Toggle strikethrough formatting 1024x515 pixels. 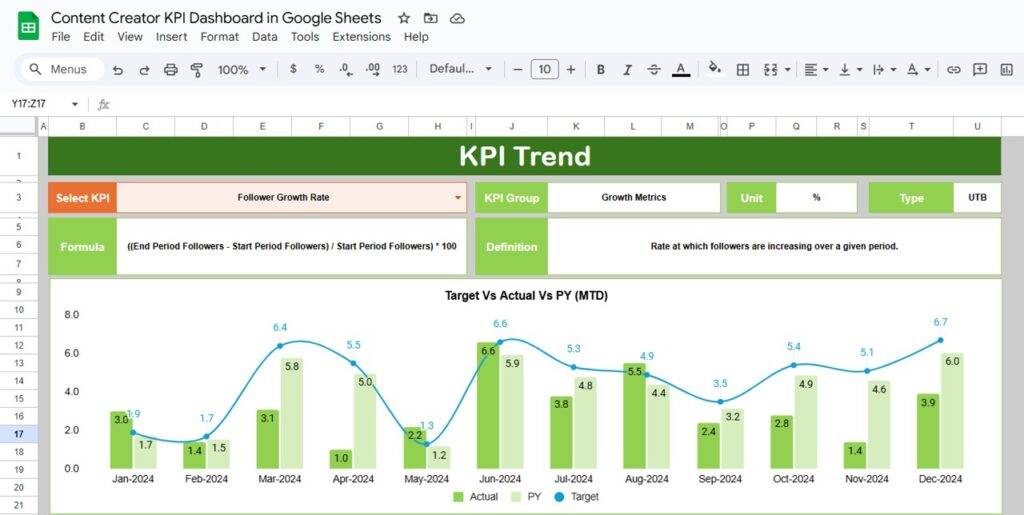click(654, 69)
